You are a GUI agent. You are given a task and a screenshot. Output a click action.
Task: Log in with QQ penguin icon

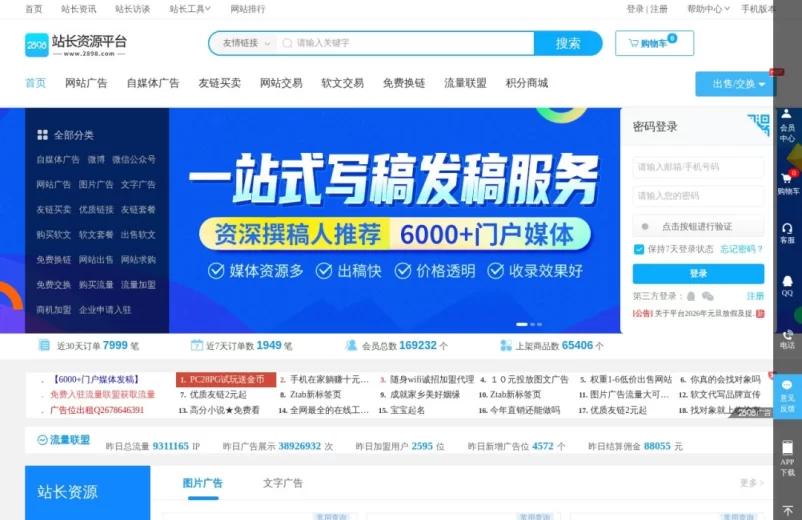tap(691, 296)
